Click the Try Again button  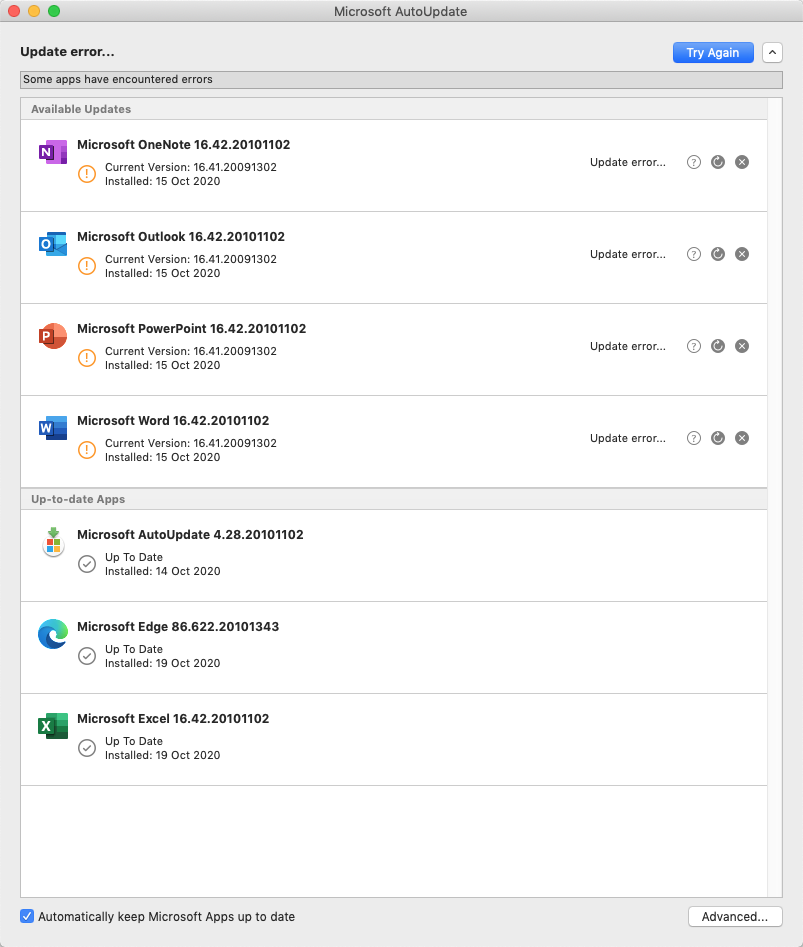tap(713, 53)
